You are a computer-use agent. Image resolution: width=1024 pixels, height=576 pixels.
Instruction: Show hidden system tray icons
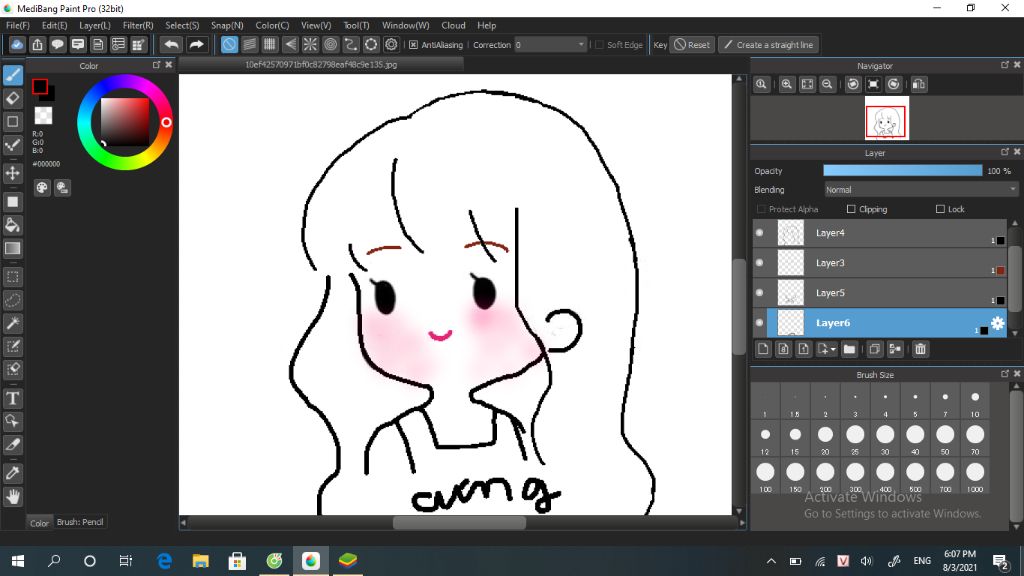click(771, 561)
